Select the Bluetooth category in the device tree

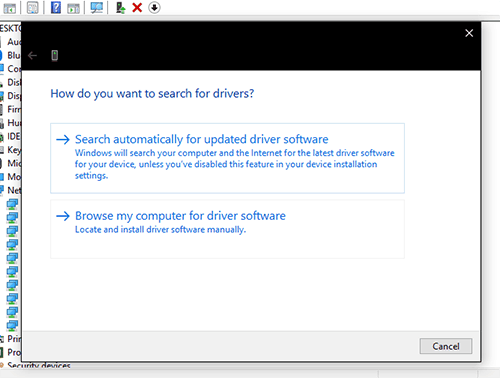coord(11,55)
